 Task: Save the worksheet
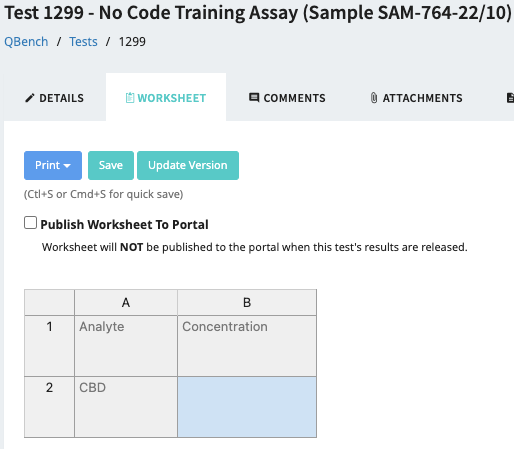coord(111,165)
